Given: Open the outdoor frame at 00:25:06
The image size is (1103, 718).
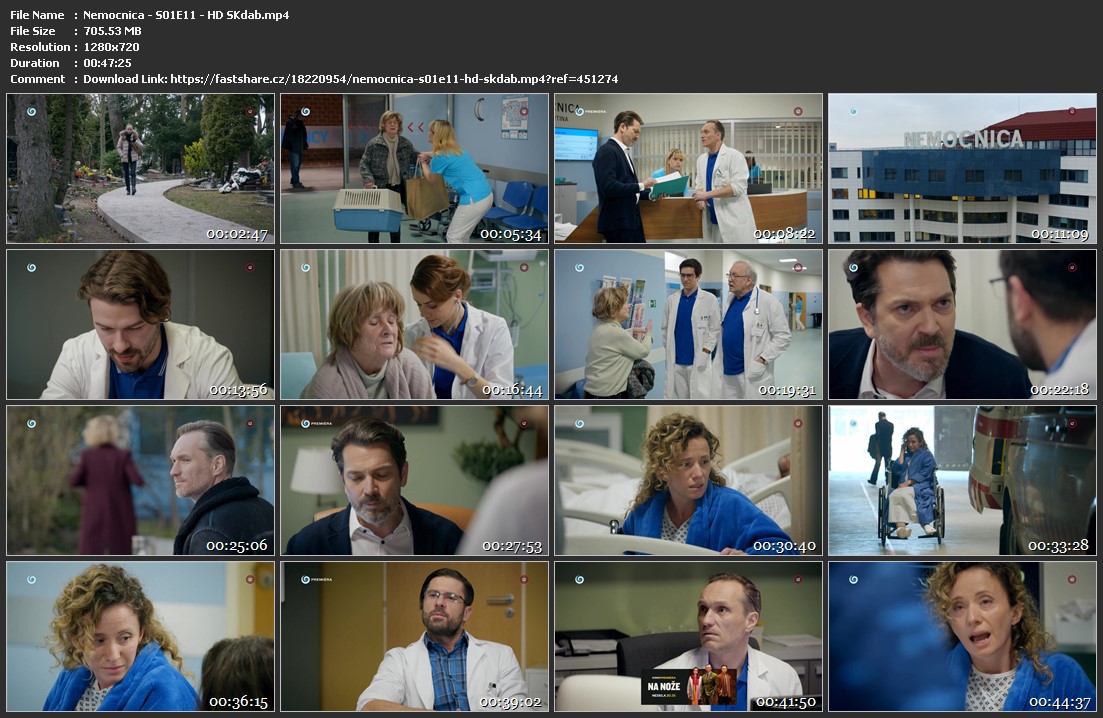Looking at the screenshot, I should [x=140, y=480].
